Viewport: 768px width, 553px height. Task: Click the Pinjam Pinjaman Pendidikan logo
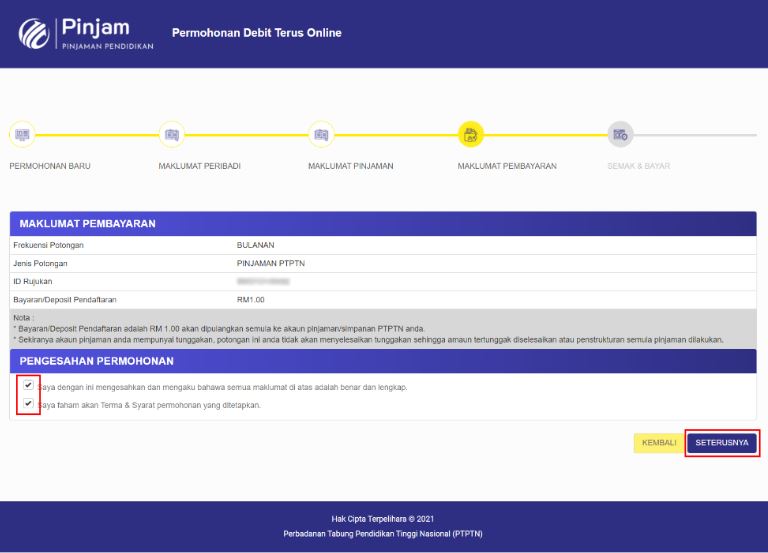[x=86, y=35]
